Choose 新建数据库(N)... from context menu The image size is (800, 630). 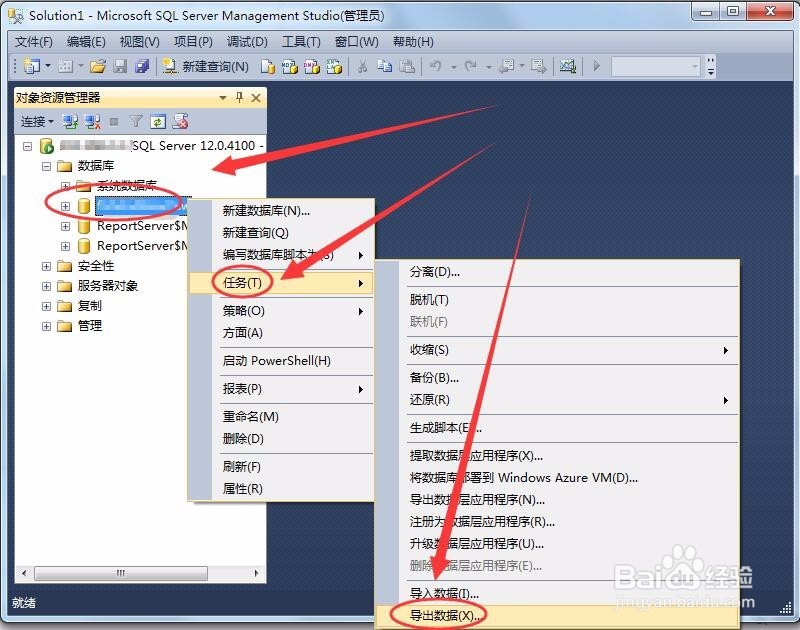(x=282, y=211)
